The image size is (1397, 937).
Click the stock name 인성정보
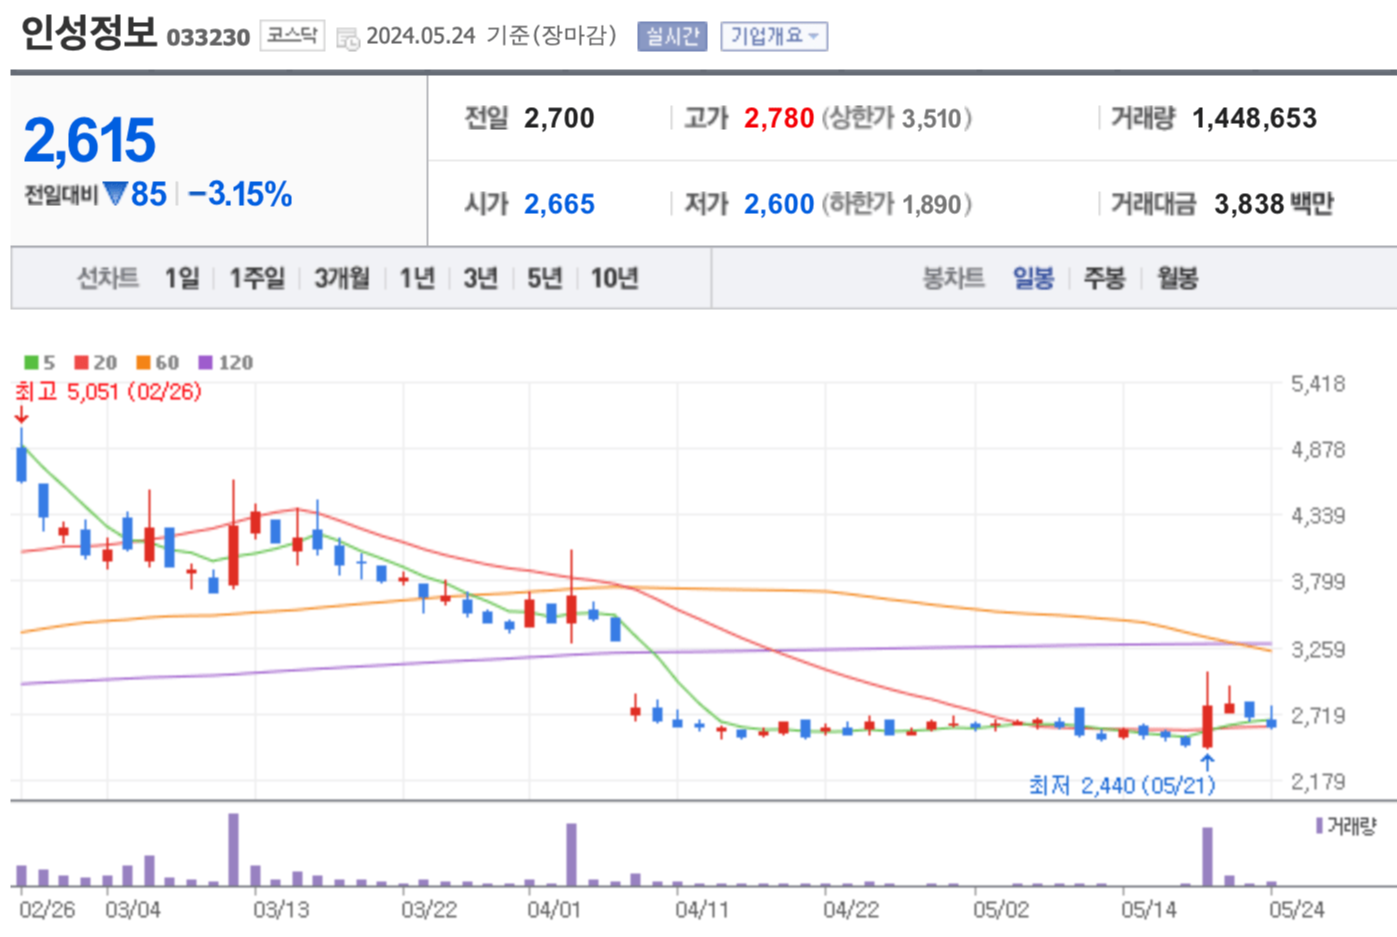pyautogui.click(x=88, y=33)
